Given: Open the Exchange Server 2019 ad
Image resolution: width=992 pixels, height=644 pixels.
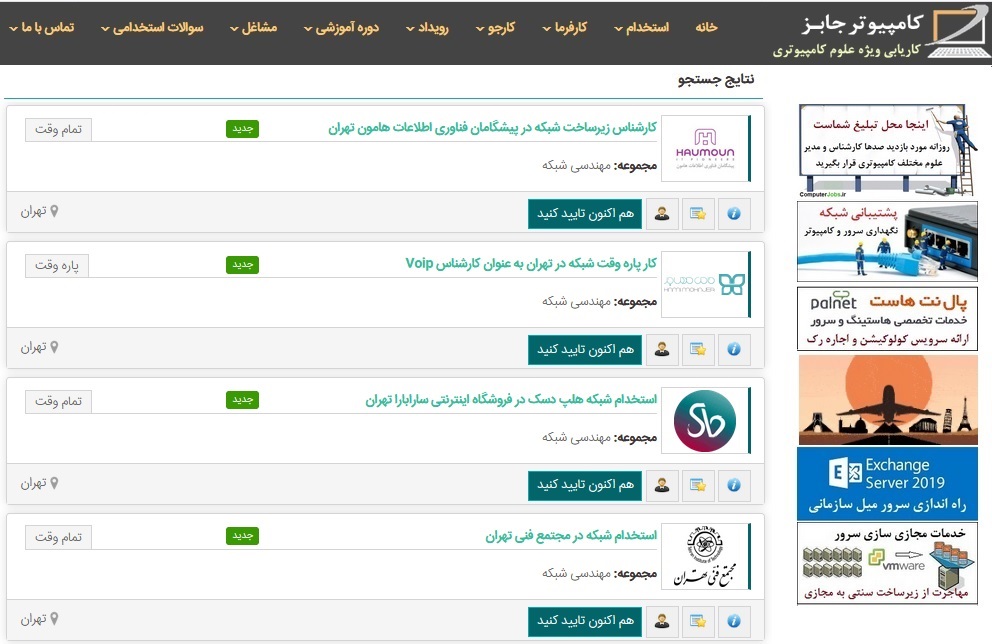Looking at the screenshot, I should click(x=888, y=484).
